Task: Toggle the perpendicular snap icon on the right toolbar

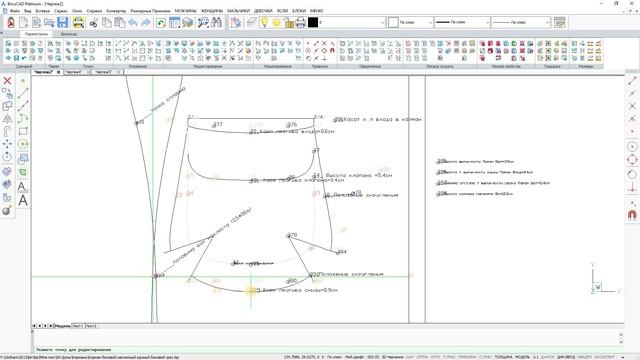Action: coord(632,187)
